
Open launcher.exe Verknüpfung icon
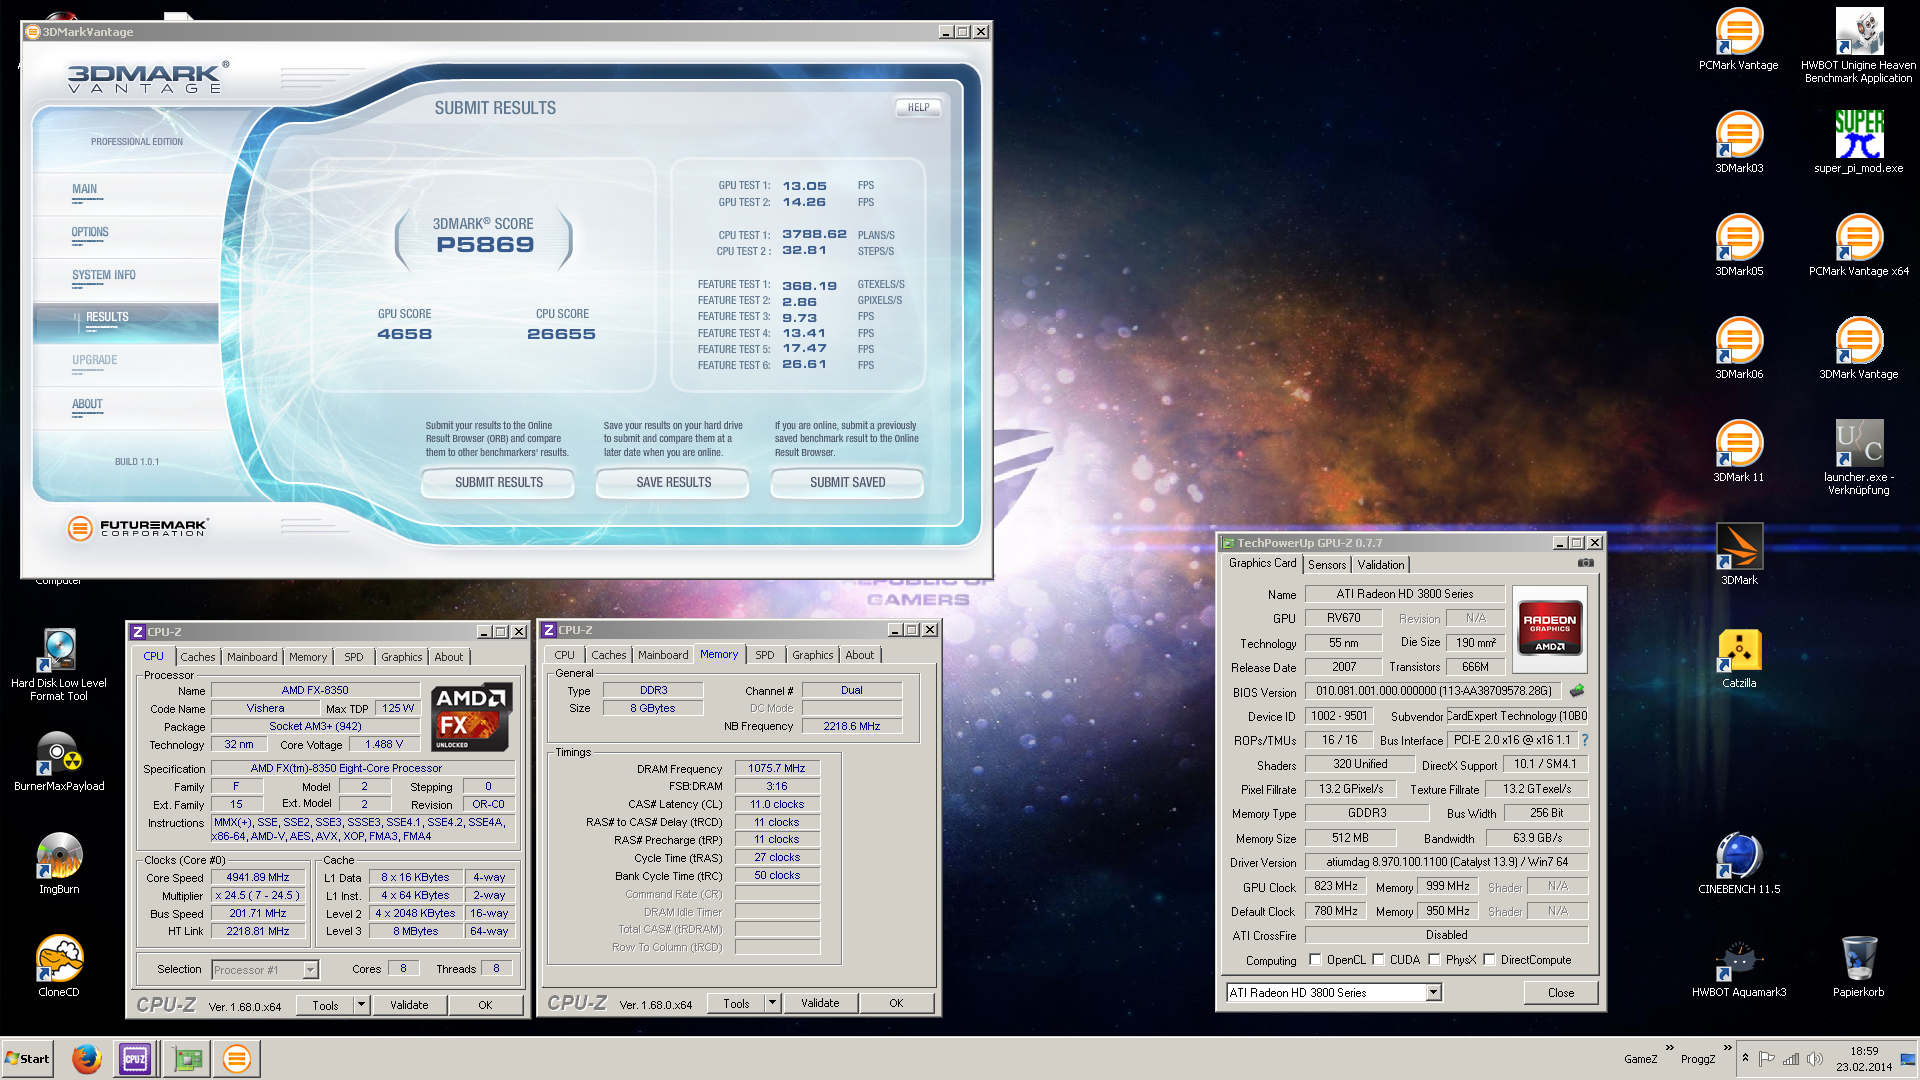pyautogui.click(x=1858, y=457)
